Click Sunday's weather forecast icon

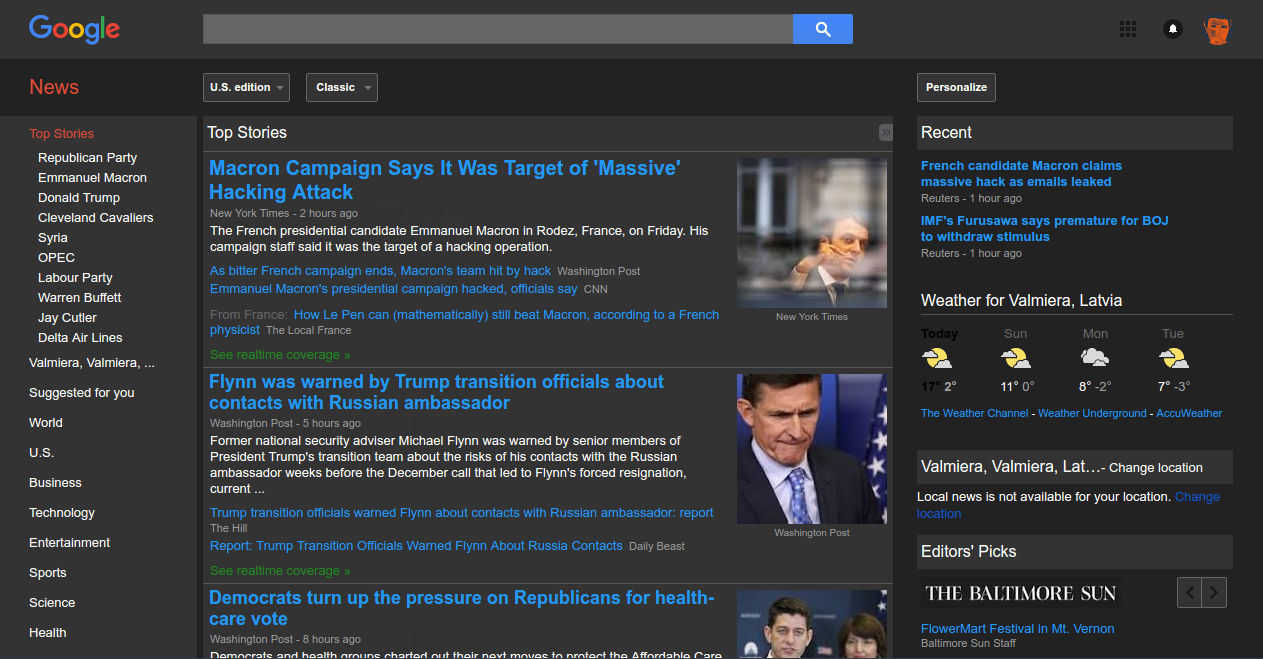pos(1015,358)
